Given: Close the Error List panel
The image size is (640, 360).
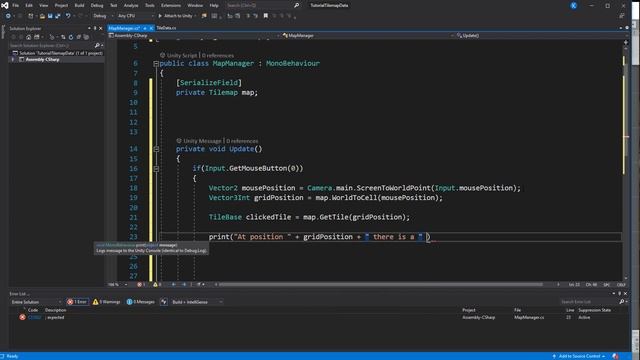Looking at the screenshot, I should (625, 293).
